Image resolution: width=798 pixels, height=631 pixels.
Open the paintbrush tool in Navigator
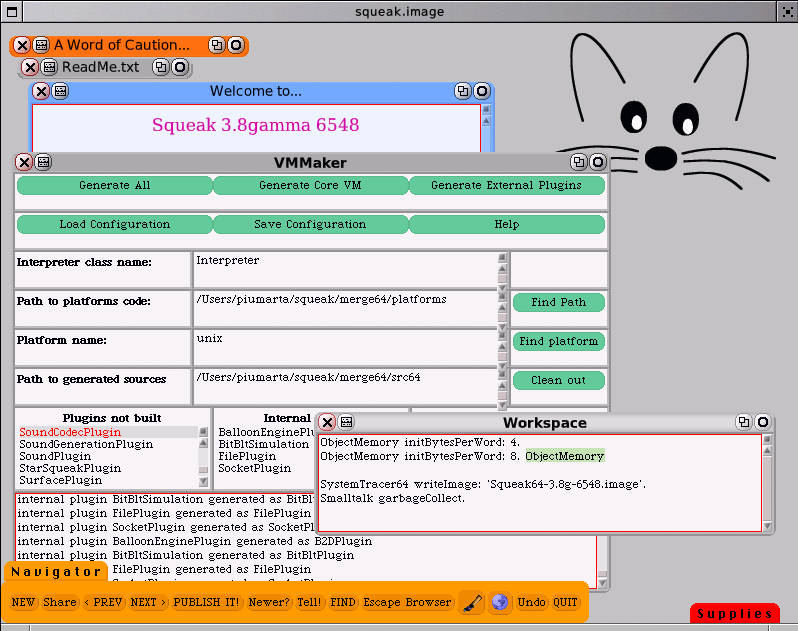pos(471,603)
